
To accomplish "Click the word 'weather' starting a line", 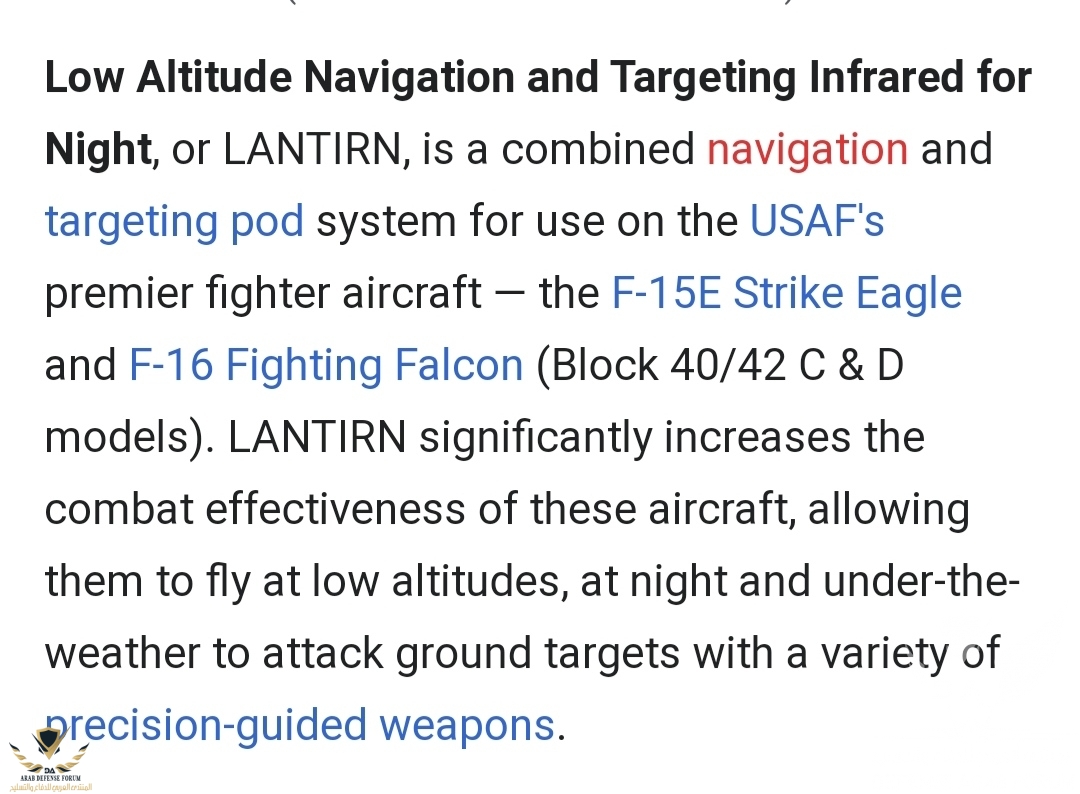I will (x=122, y=654).
